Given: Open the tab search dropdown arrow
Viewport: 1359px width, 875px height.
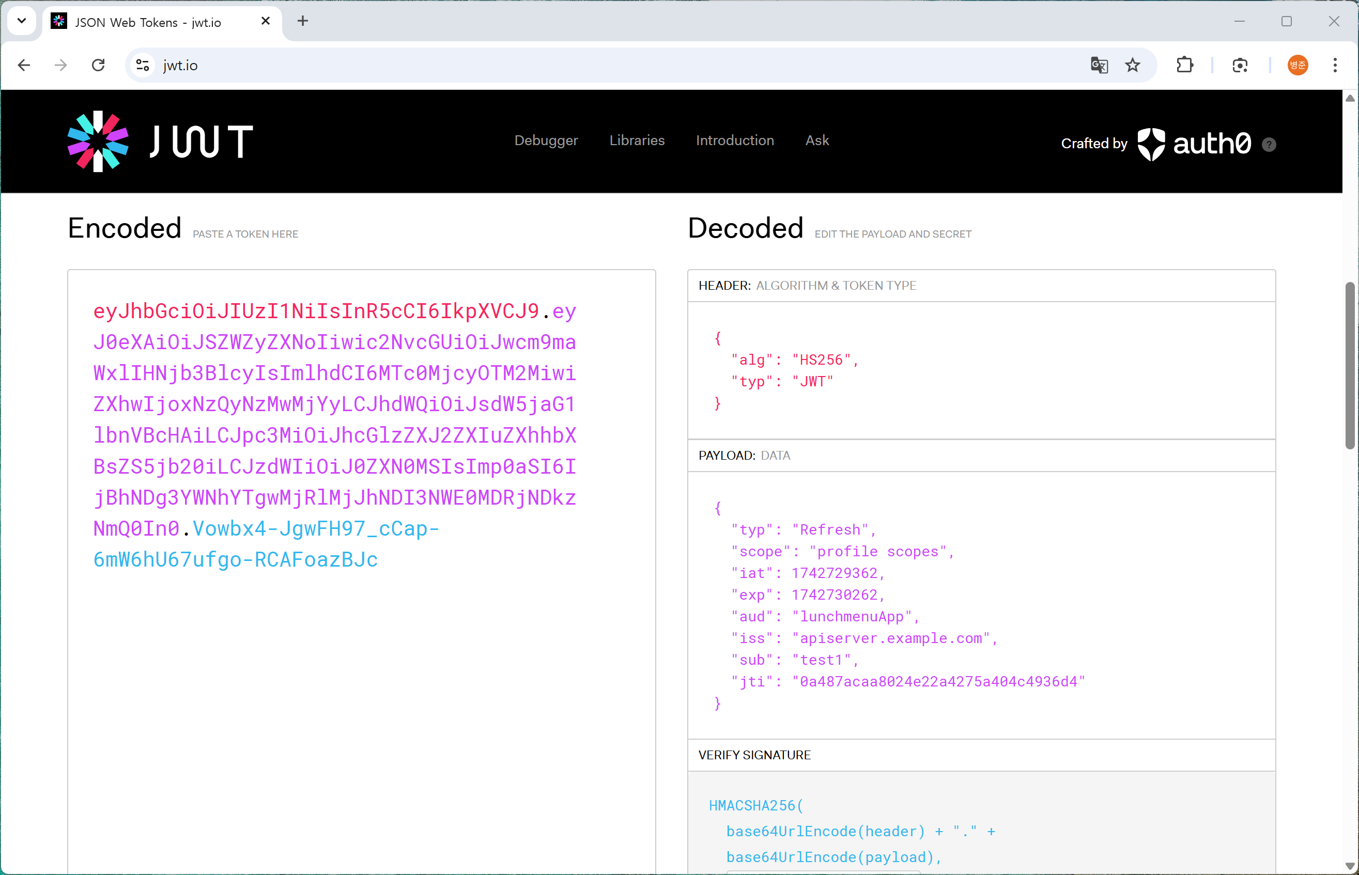Looking at the screenshot, I should [x=22, y=21].
